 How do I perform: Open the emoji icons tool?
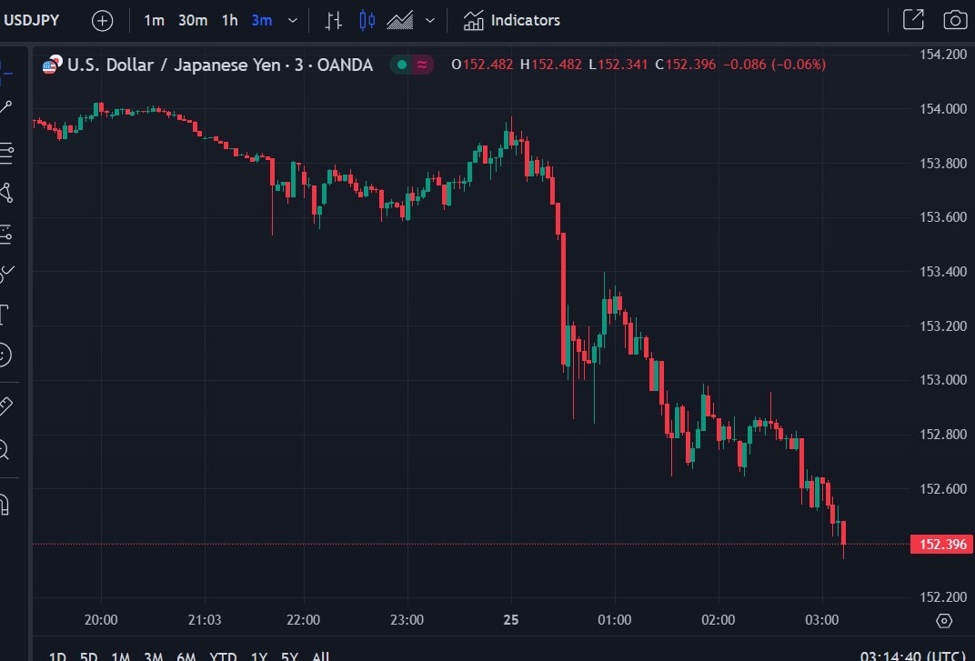[4, 354]
